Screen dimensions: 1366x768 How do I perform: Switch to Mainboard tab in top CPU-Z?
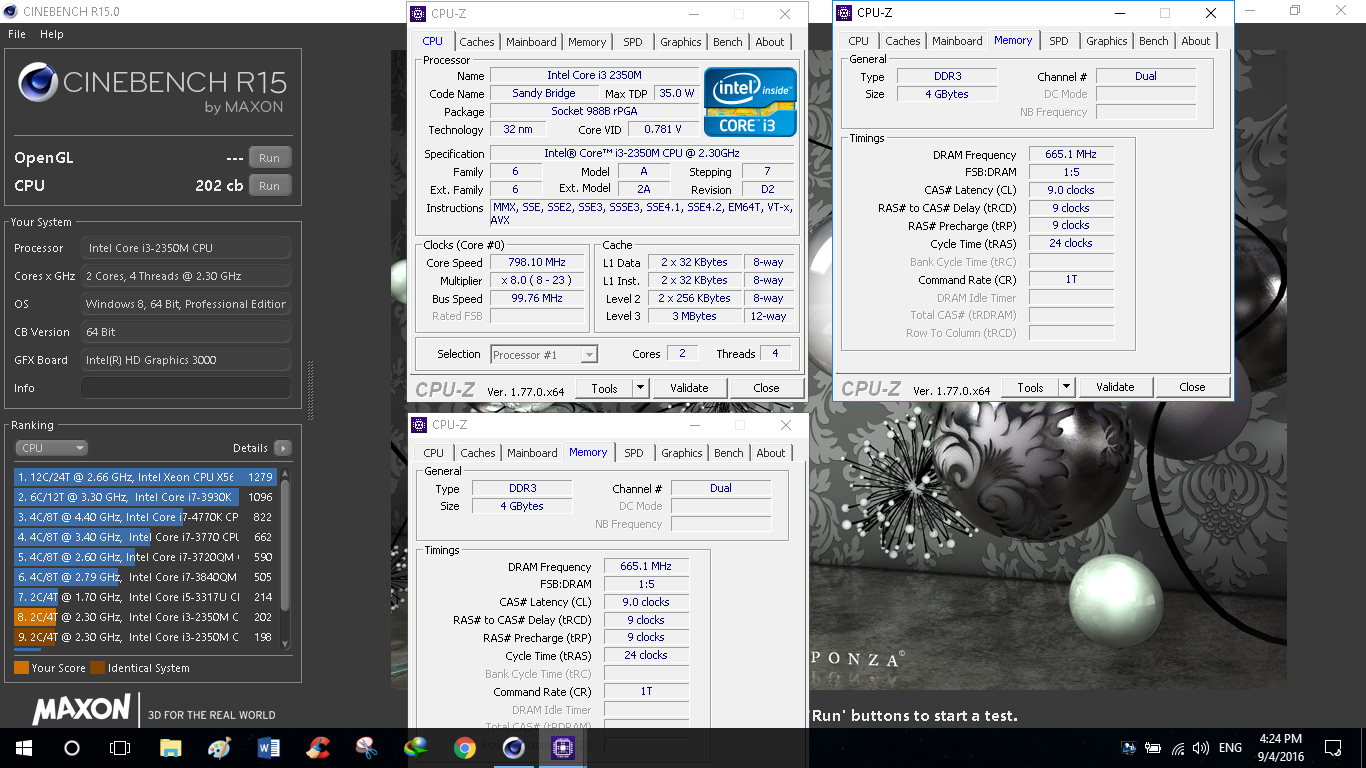(x=531, y=42)
